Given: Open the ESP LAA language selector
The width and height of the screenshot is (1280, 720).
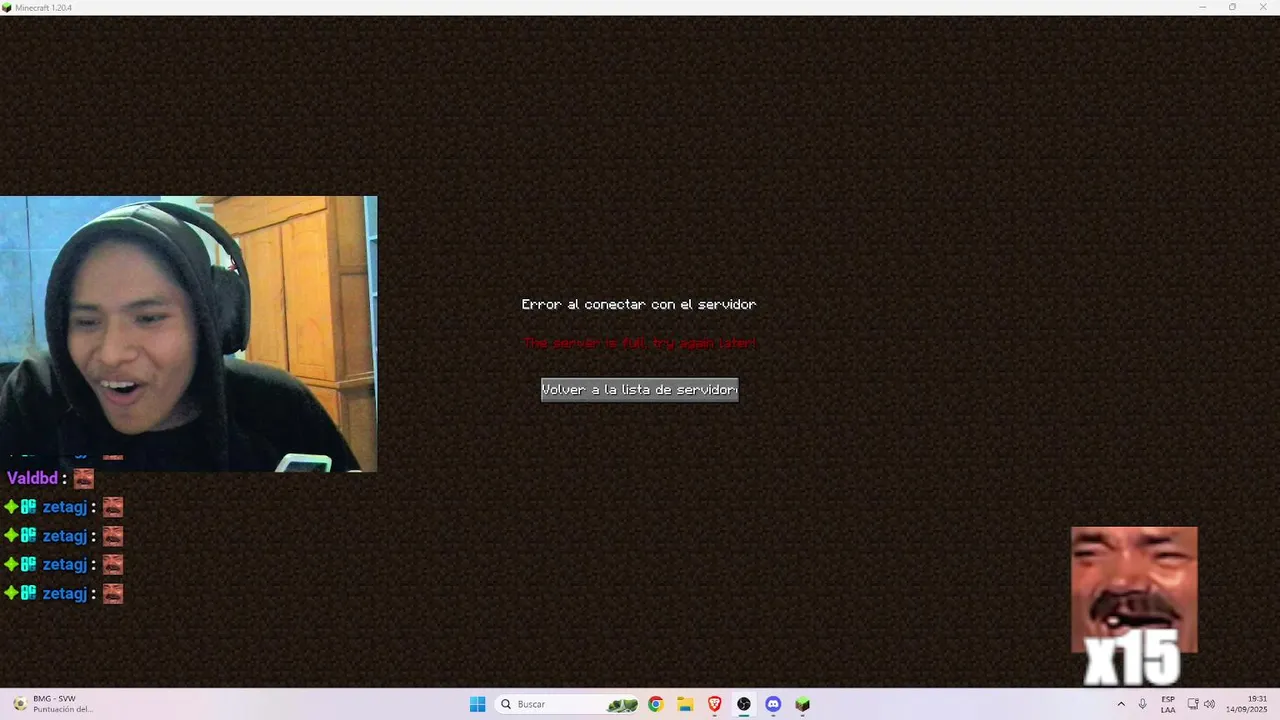Looking at the screenshot, I should point(1168,704).
